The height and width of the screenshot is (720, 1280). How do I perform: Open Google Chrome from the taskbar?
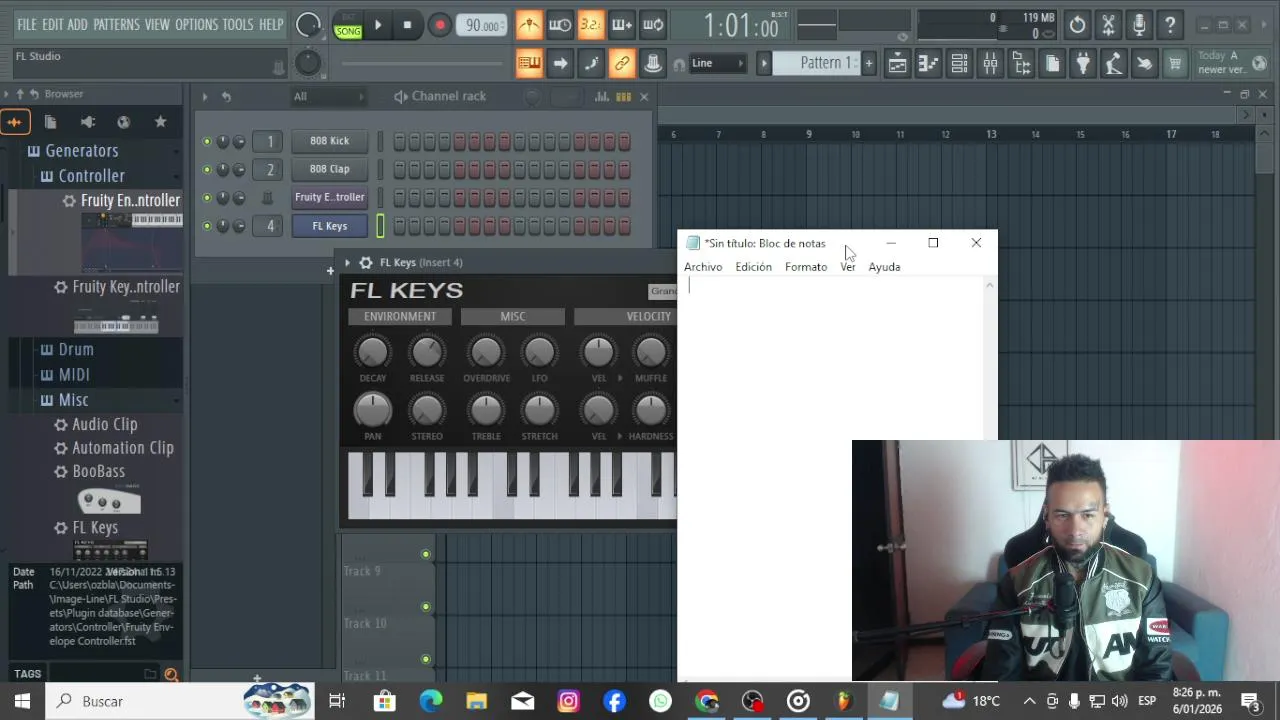pyautogui.click(x=707, y=701)
